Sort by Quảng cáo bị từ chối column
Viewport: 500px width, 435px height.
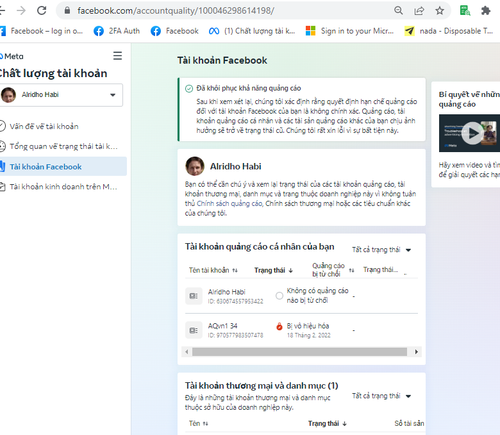click(333, 270)
